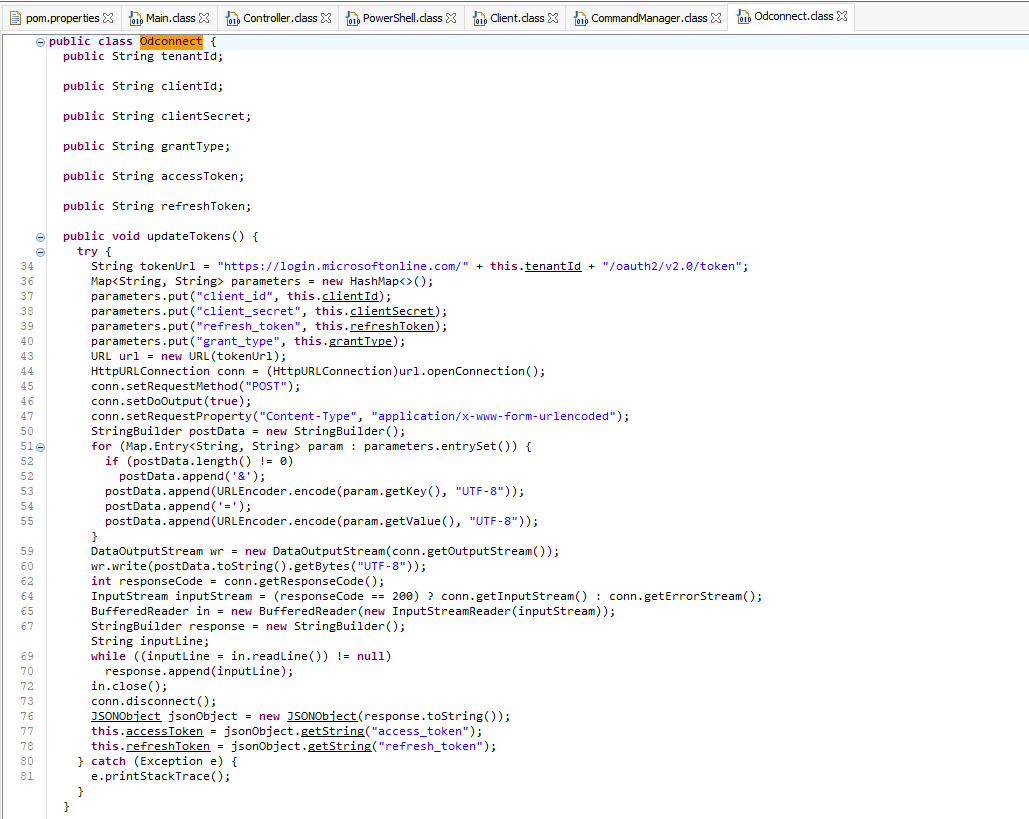Click the Main.class file icon
The image size is (1029, 819).
point(135,18)
